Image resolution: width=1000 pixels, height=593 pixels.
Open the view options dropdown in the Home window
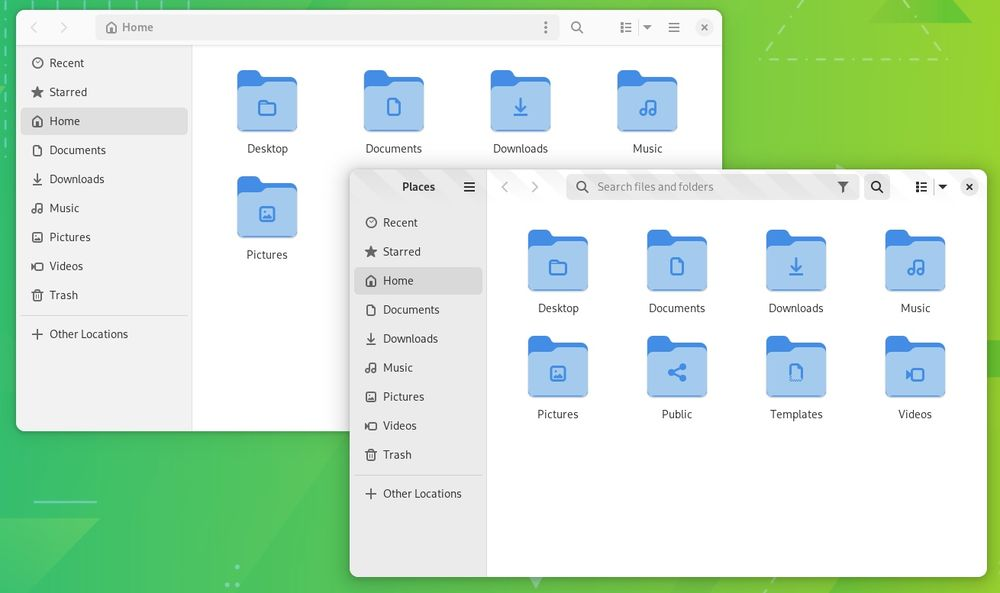pos(646,27)
